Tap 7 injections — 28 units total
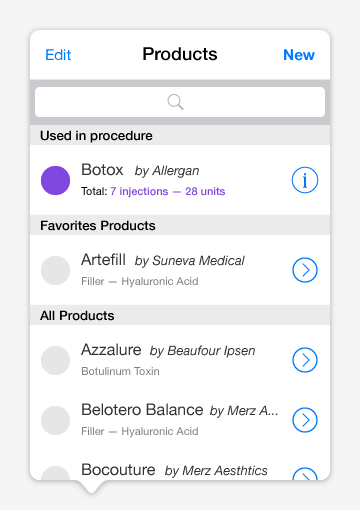This screenshot has height=510, width=360. (x=168, y=191)
